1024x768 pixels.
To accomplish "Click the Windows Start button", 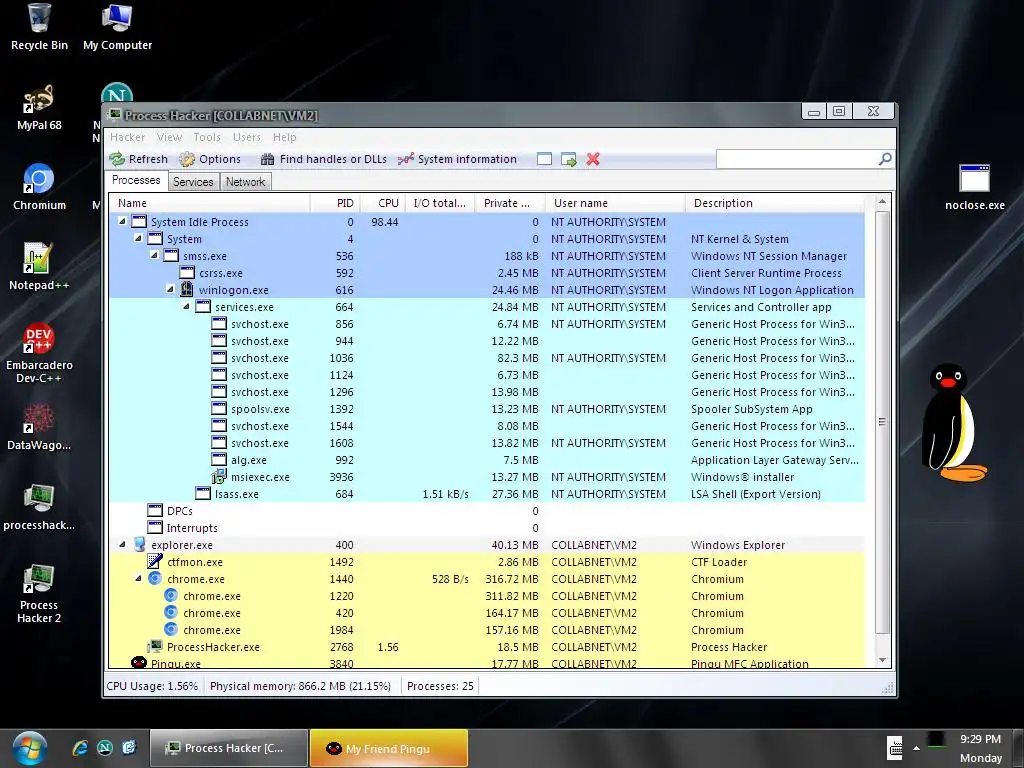I will 29,748.
